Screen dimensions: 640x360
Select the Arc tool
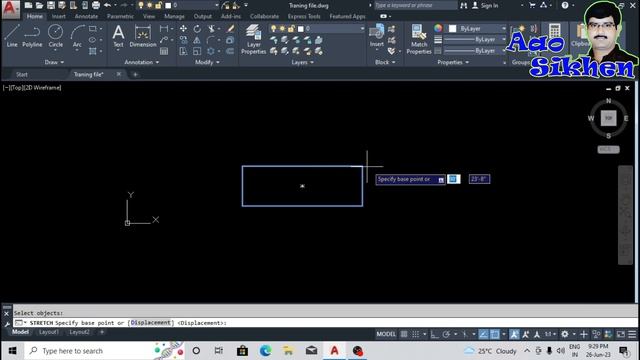(x=77, y=37)
